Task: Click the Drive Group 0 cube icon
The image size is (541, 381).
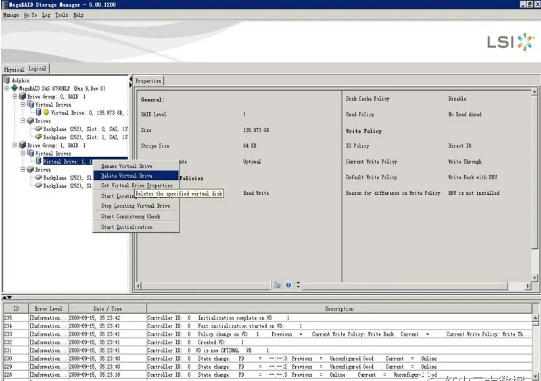Action: point(22,96)
